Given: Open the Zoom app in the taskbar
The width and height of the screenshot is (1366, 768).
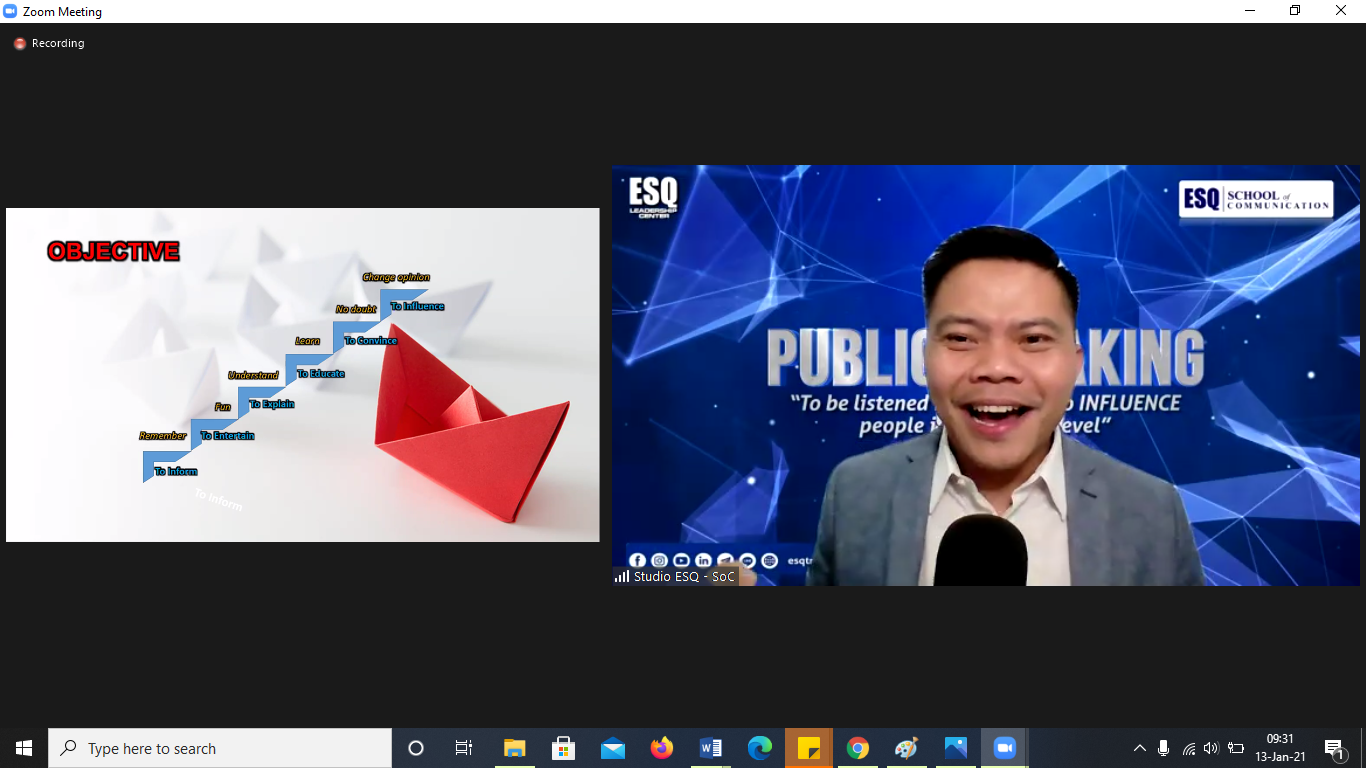Looking at the screenshot, I should (x=1004, y=748).
